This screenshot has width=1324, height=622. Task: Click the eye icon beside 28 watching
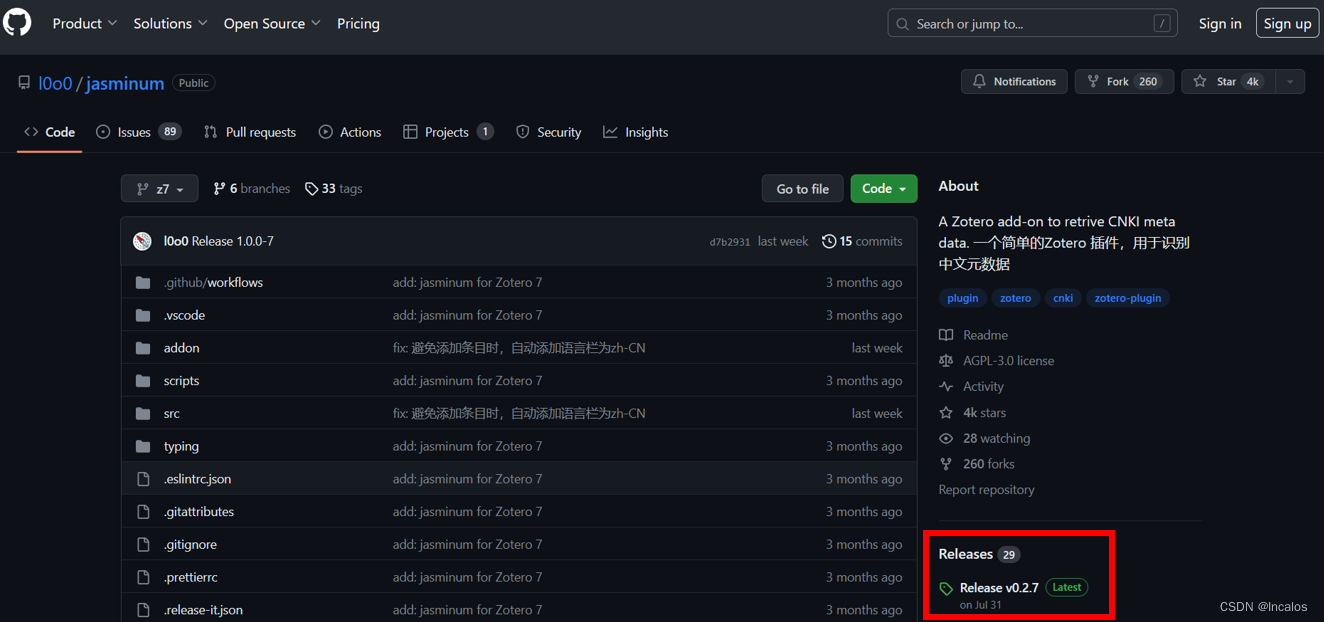(x=946, y=439)
